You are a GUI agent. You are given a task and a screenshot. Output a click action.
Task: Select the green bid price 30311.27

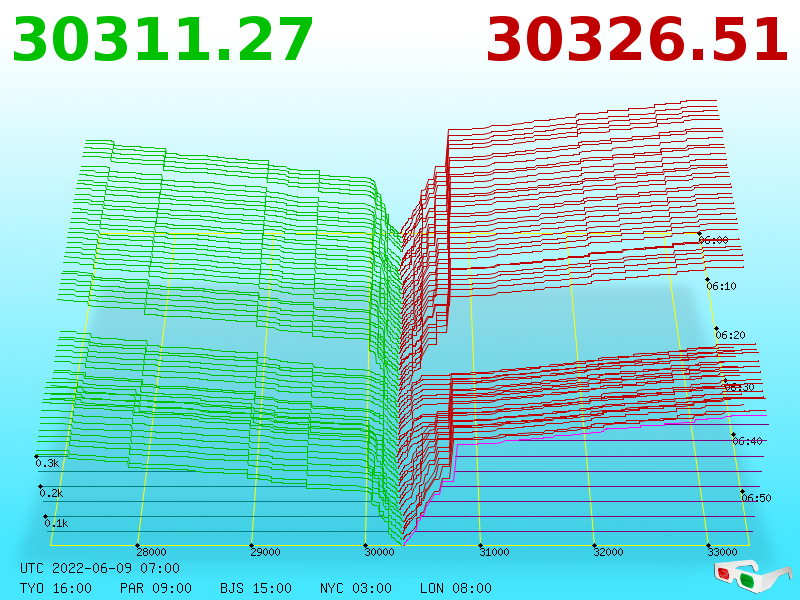(163, 39)
